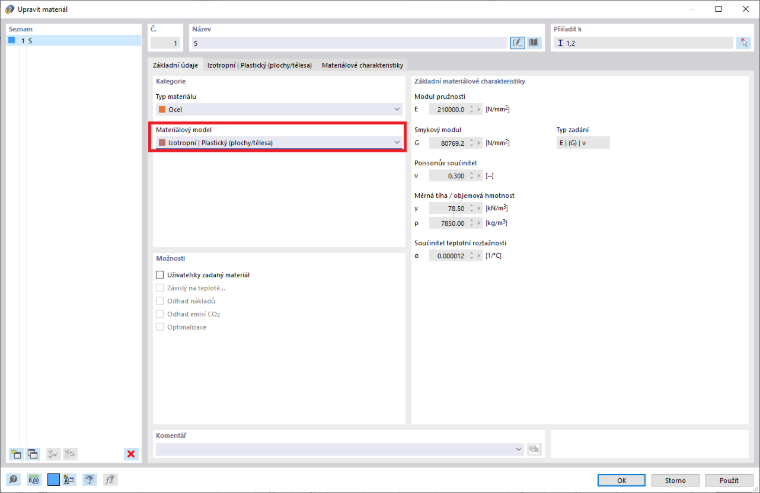Click thermal expansion field 0.000012
This screenshot has height=493, width=760.
pyautogui.click(x=448, y=256)
